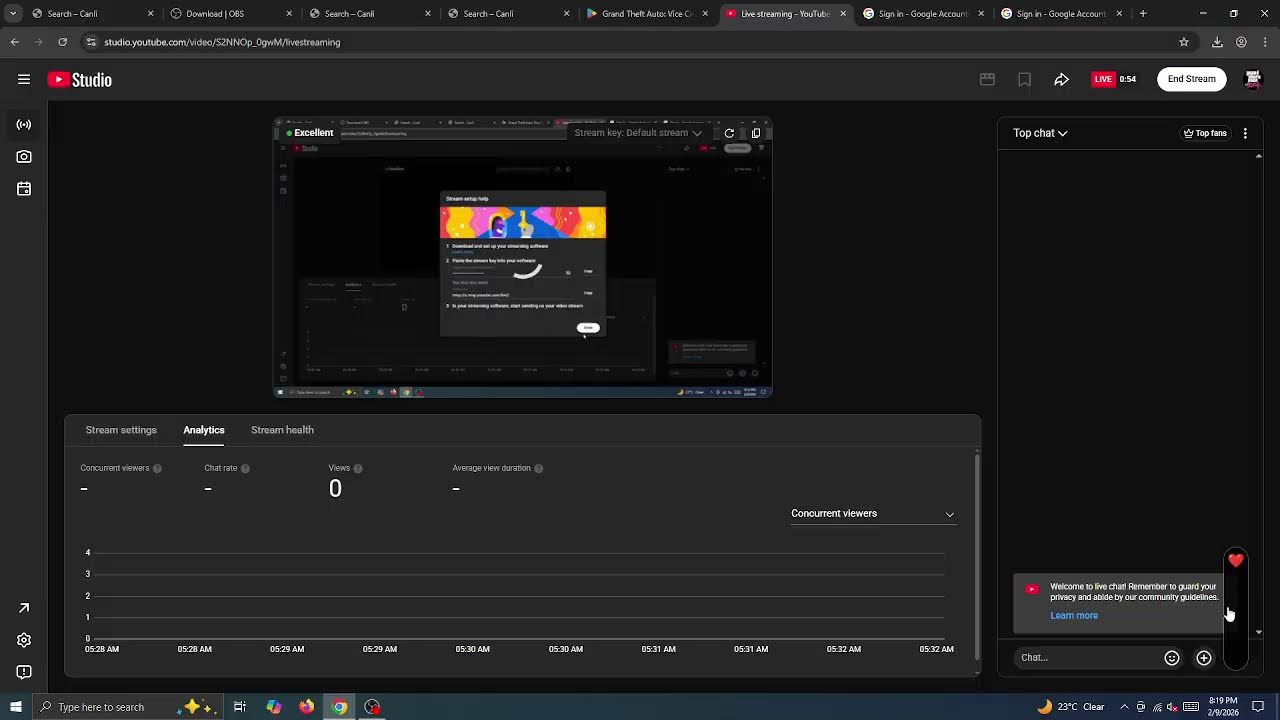Open Firefox from the taskbar

306,707
